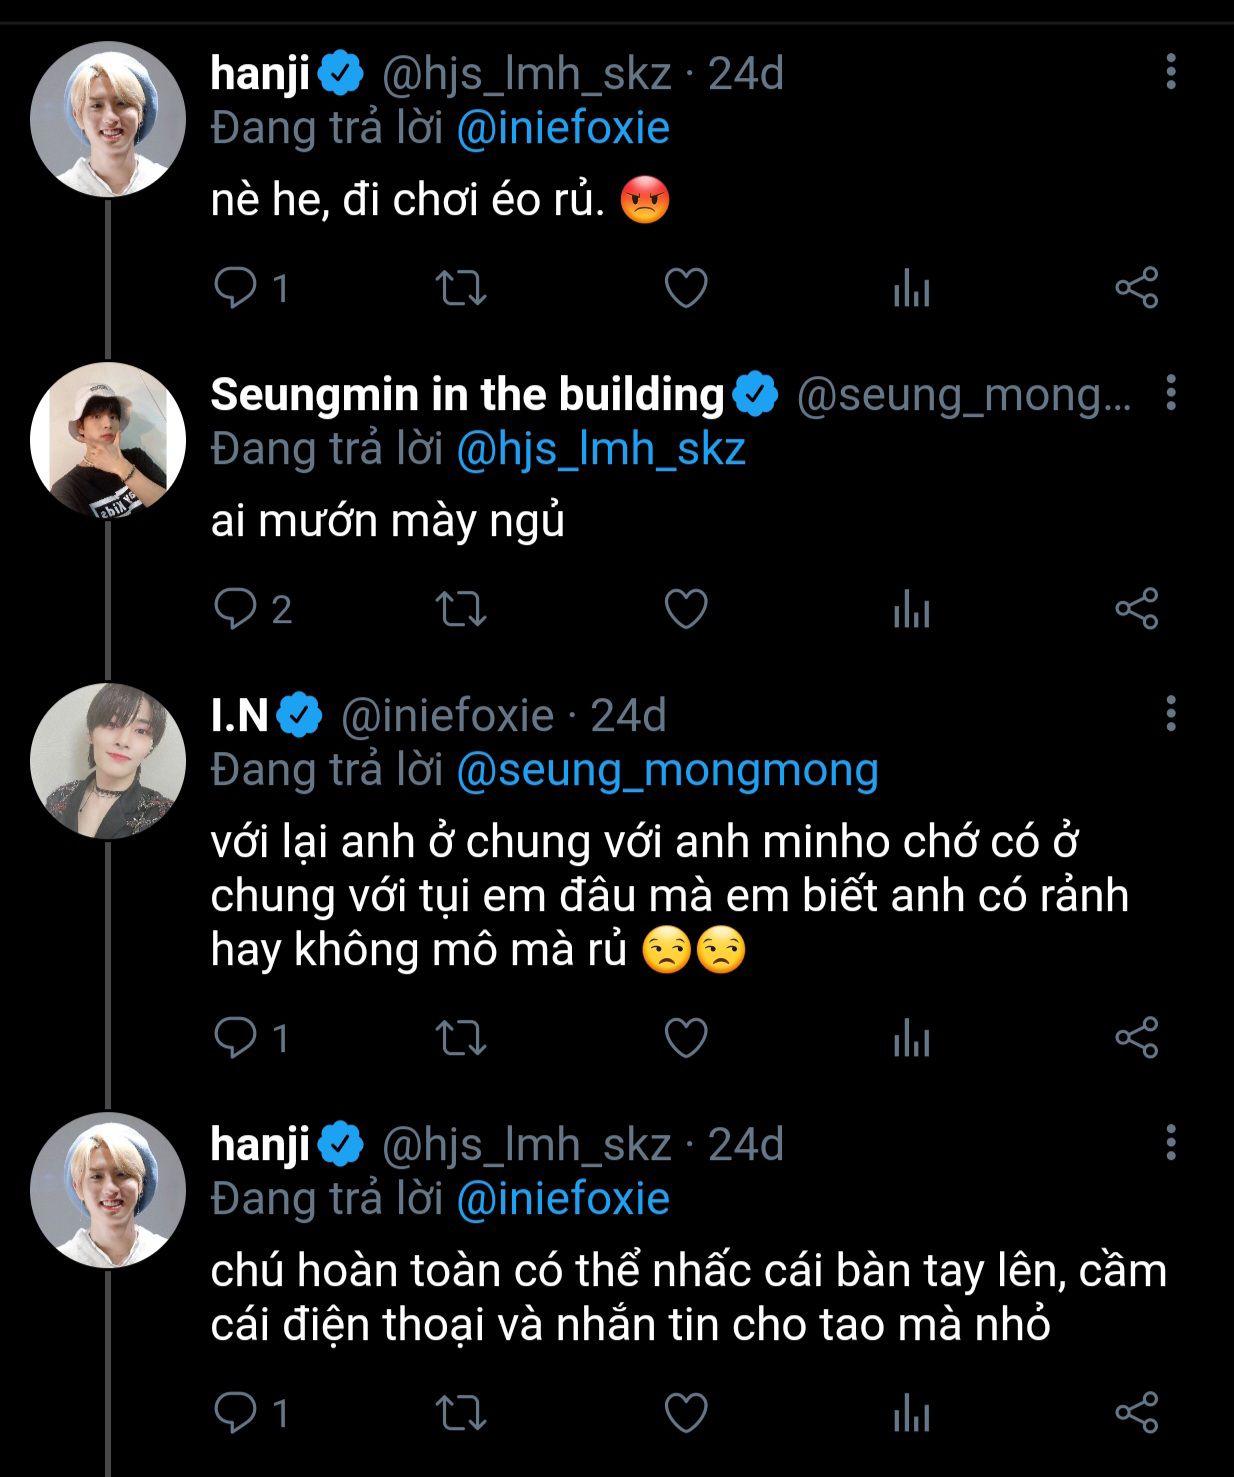1234x1477 pixels.
Task: Open I.N's profile picture
Action: pos(108,761)
